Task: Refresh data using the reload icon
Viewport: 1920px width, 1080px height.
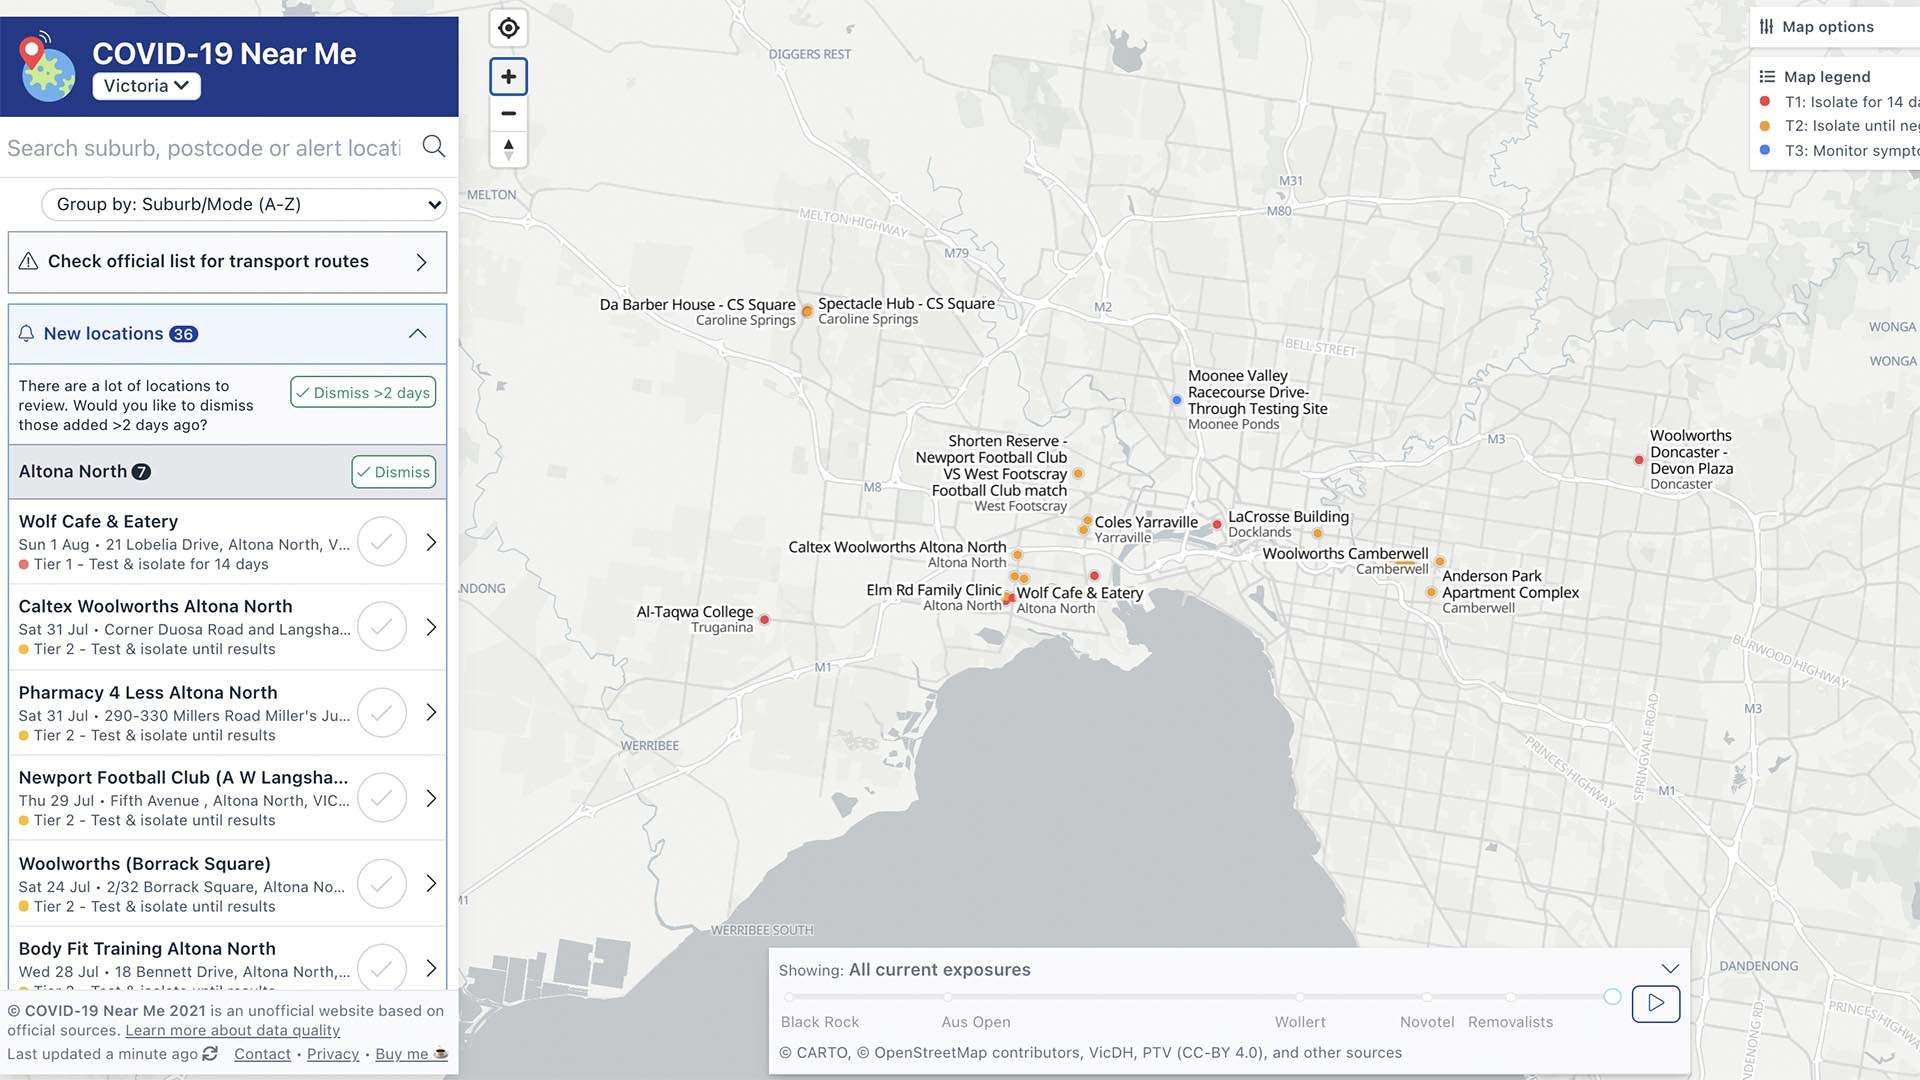Action: coord(210,1054)
